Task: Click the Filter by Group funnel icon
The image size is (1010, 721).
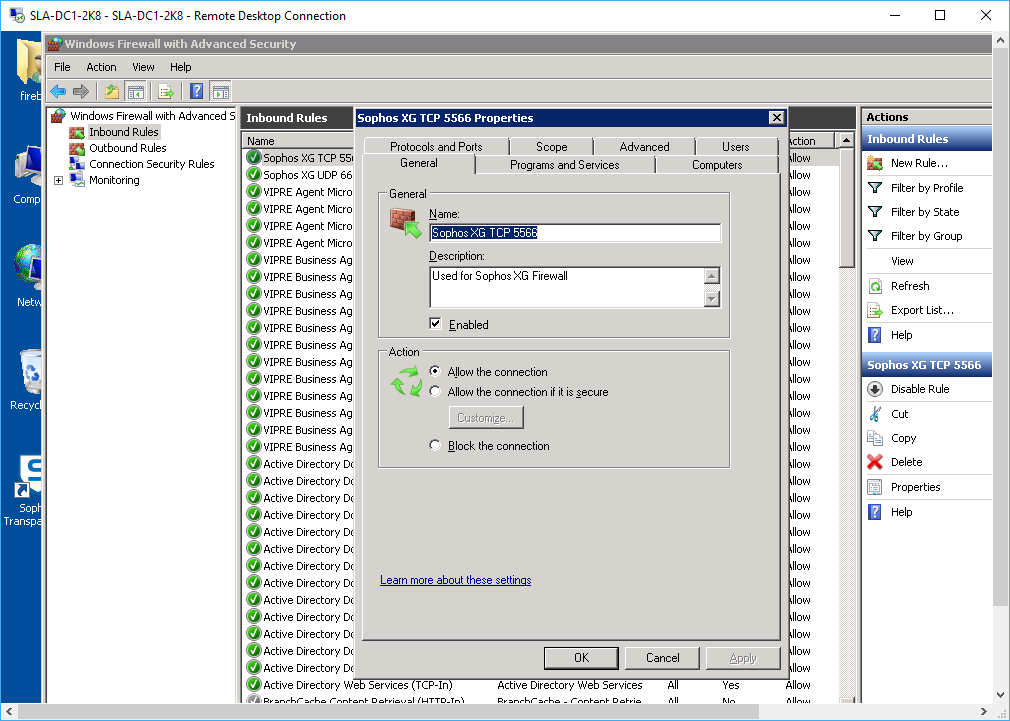Action: point(875,236)
